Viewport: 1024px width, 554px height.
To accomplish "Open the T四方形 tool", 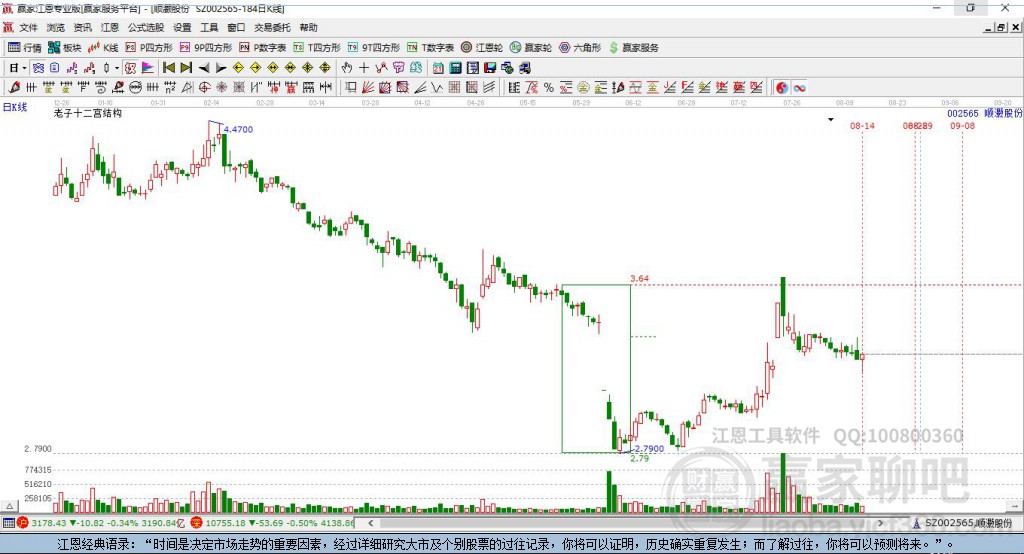I will pos(317,48).
